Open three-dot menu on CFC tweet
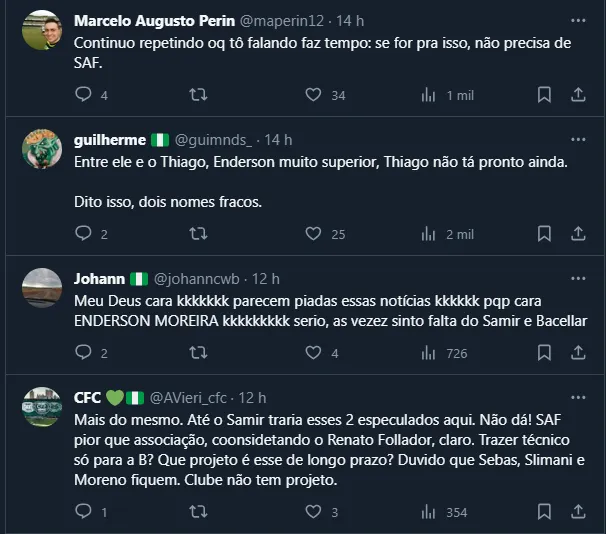Screen dimensions: 606x534 (578, 397)
